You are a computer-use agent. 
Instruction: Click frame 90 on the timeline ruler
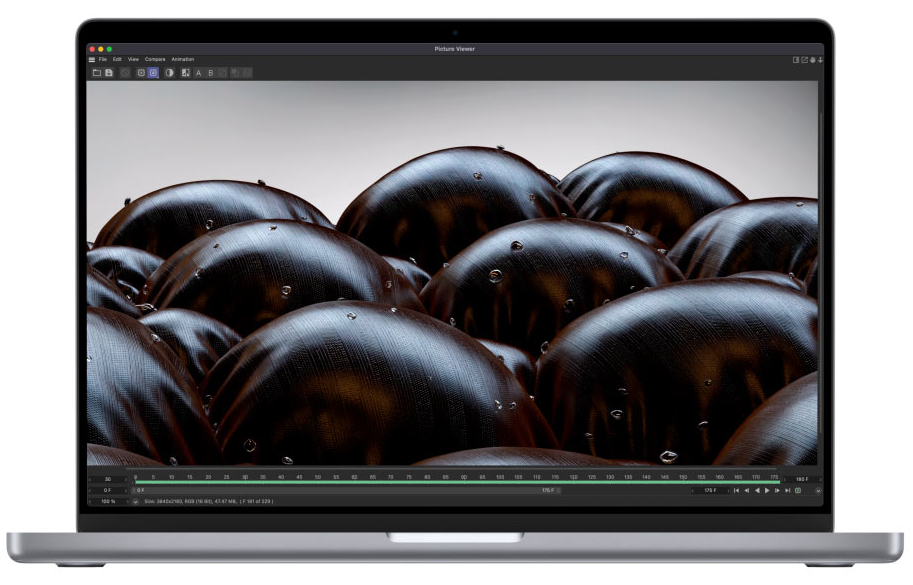point(463,477)
